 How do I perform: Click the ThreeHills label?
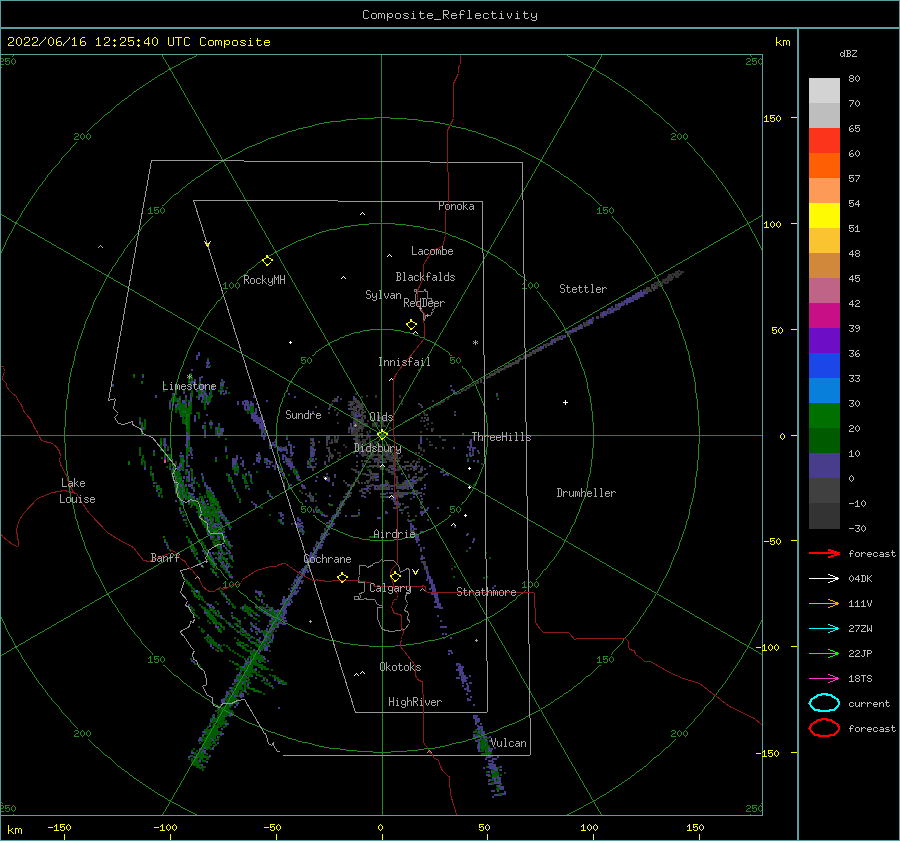501,437
